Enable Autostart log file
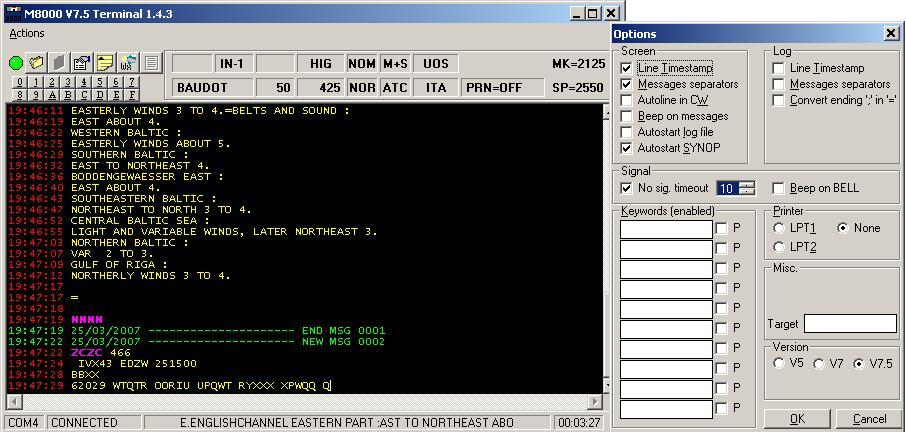This screenshot has width=906, height=432. click(x=626, y=132)
